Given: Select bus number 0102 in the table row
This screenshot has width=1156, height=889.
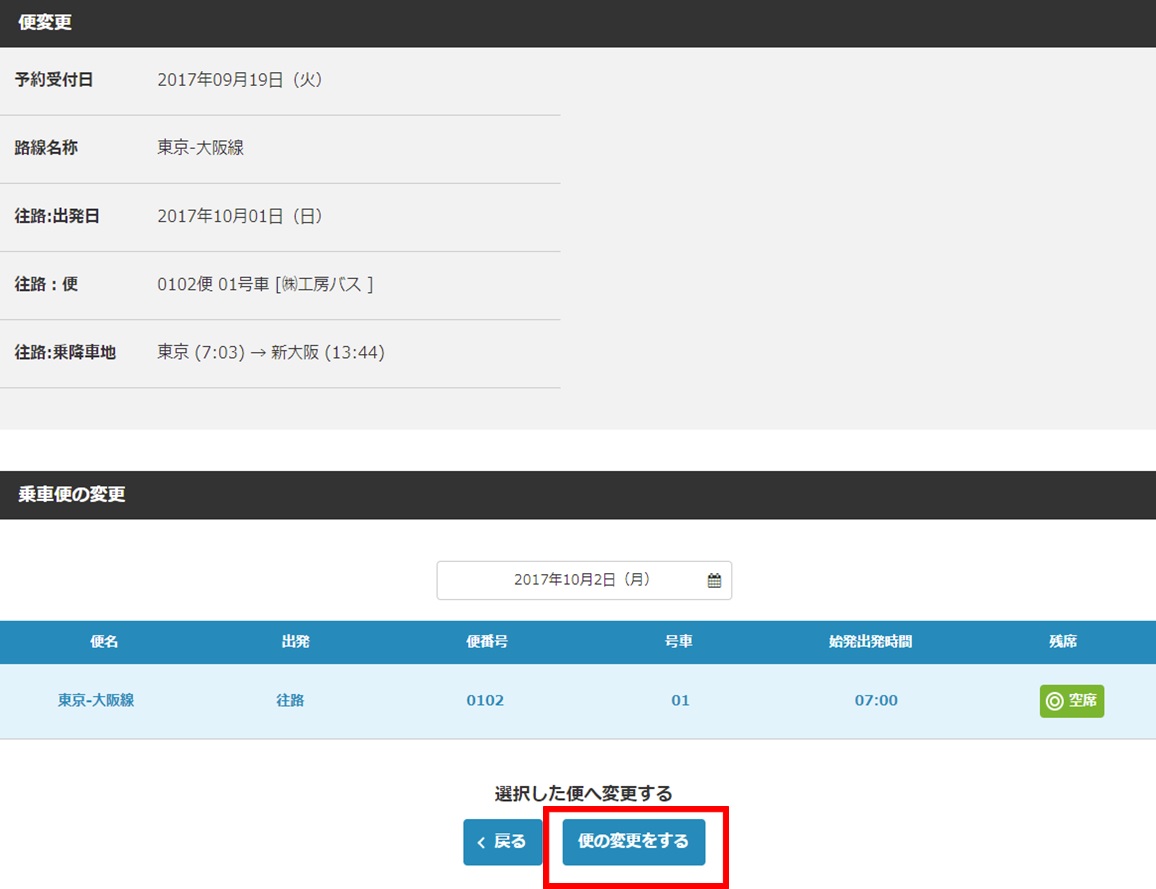Looking at the screenshot, I should tap(485, 701).
